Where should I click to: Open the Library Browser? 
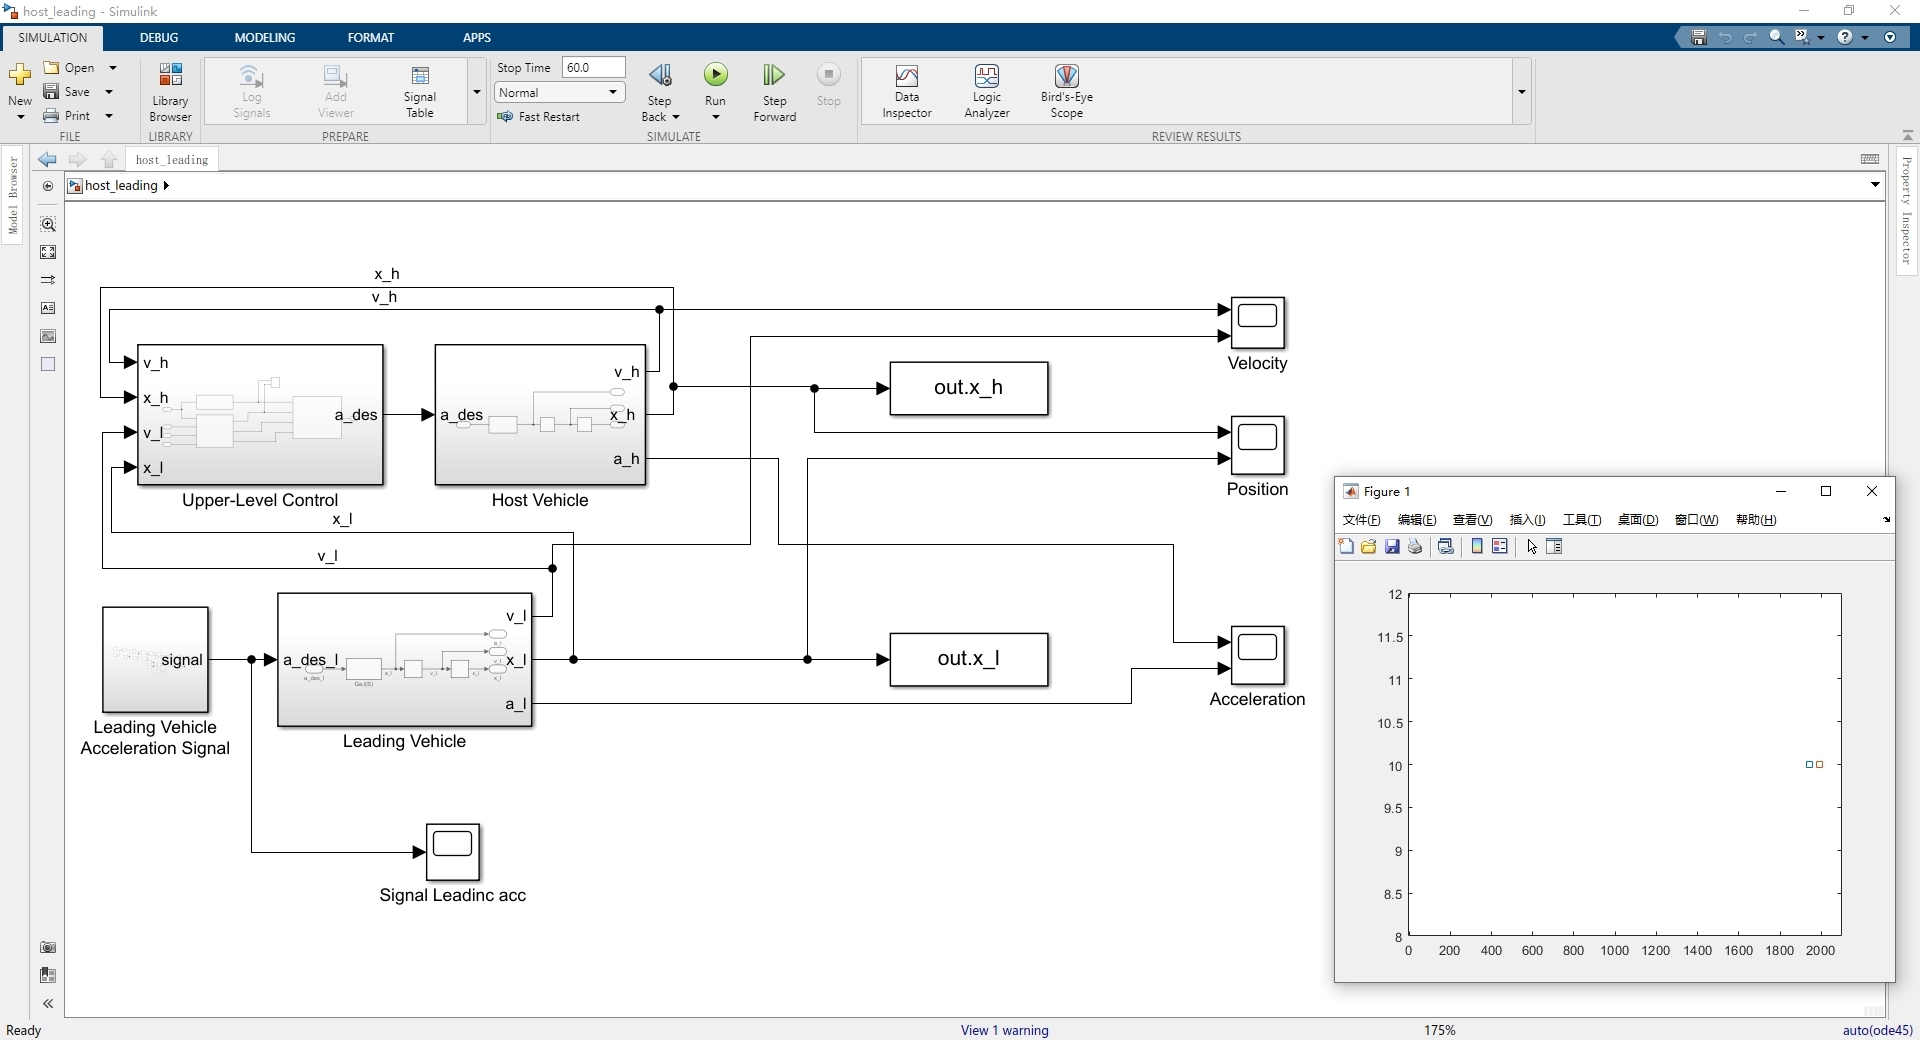(x=169, y=91)
